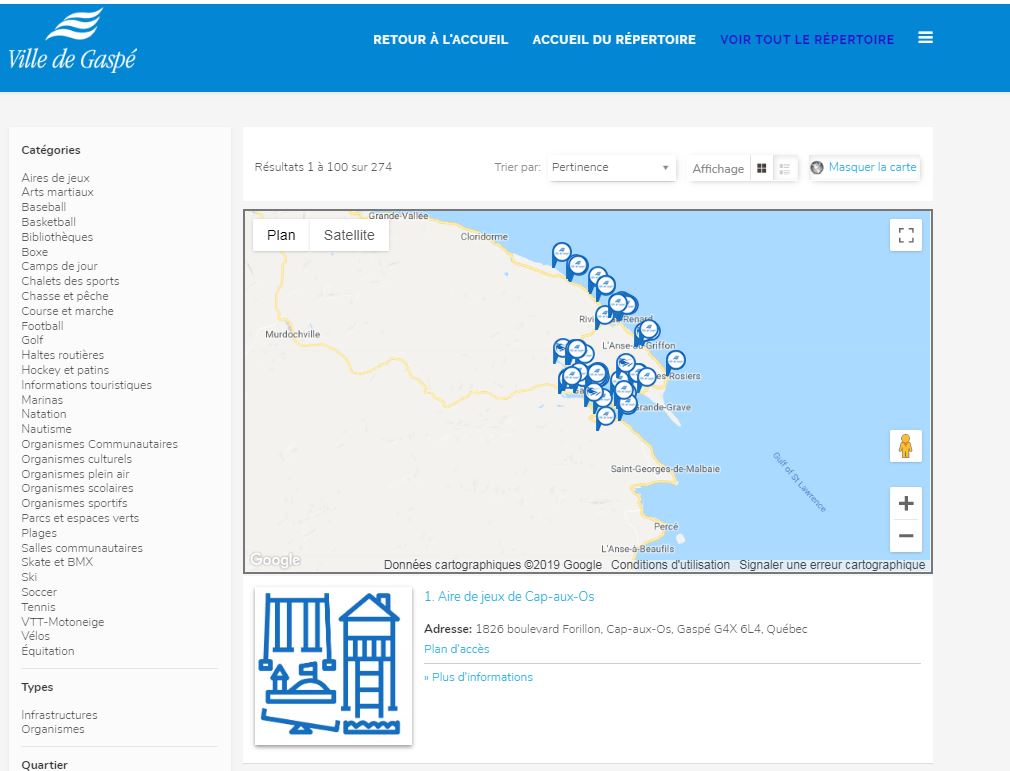The height and width of the screenshot is (771, 1010).
Task: Open Voir tout le répertoire
Action: point(806,40)
